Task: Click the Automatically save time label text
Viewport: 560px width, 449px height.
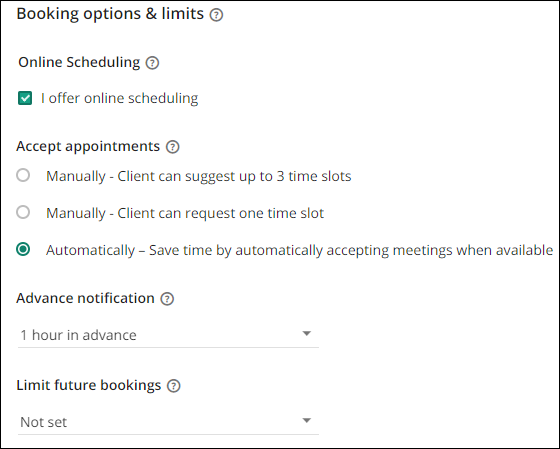Action: (299, 250)
